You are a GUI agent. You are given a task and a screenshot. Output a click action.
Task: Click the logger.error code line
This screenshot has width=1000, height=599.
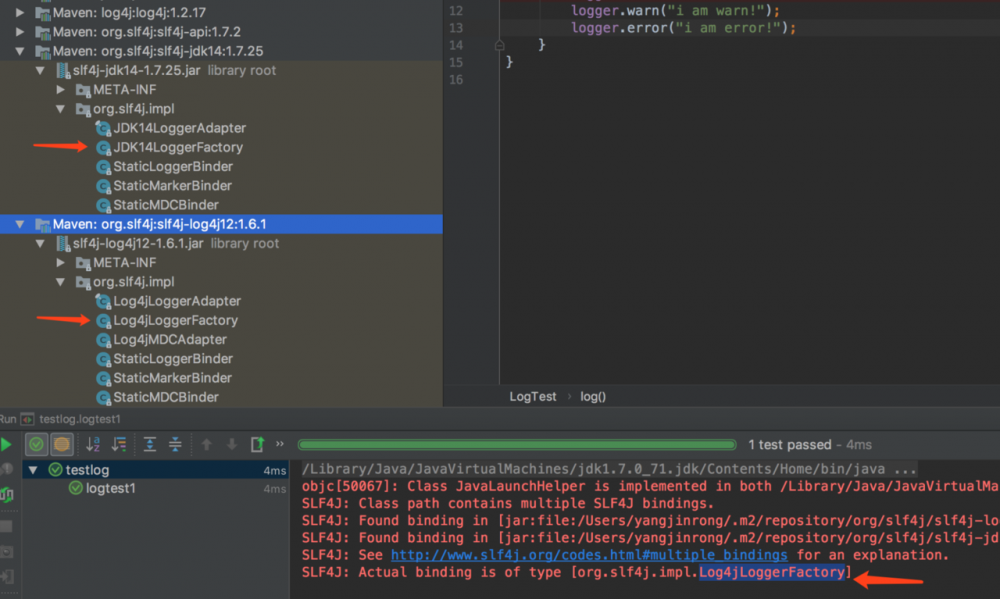(684, 28)
